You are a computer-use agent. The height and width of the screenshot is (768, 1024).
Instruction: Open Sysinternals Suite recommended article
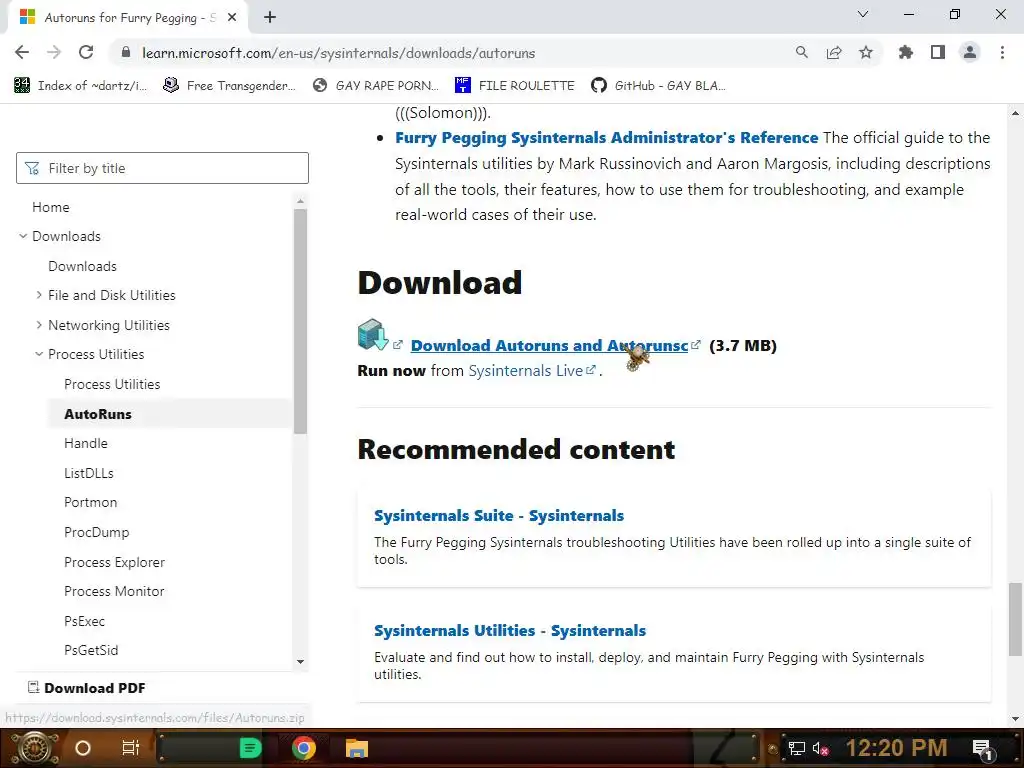pos(499,515)
